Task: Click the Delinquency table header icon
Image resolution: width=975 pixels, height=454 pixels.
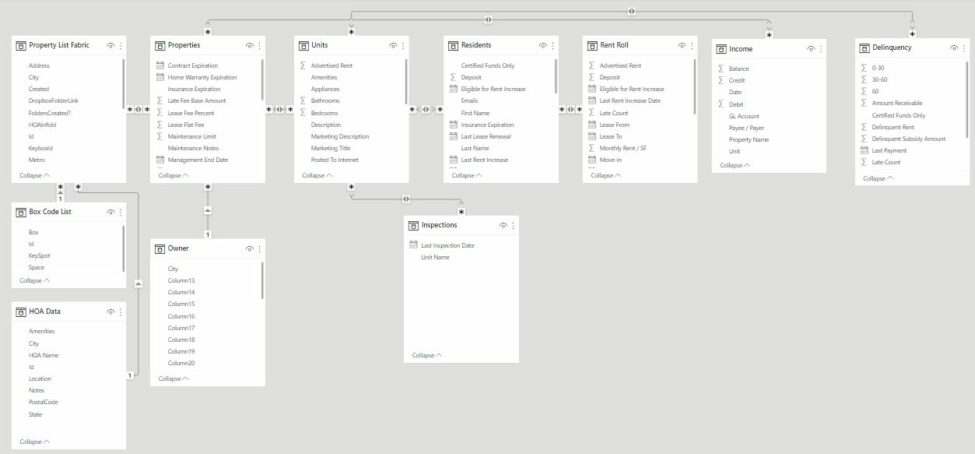Action: (x=864, y=48)
